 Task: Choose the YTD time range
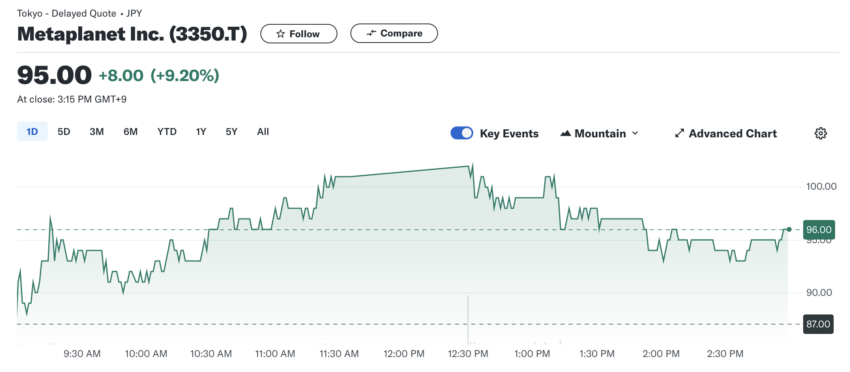pos(167,132)
